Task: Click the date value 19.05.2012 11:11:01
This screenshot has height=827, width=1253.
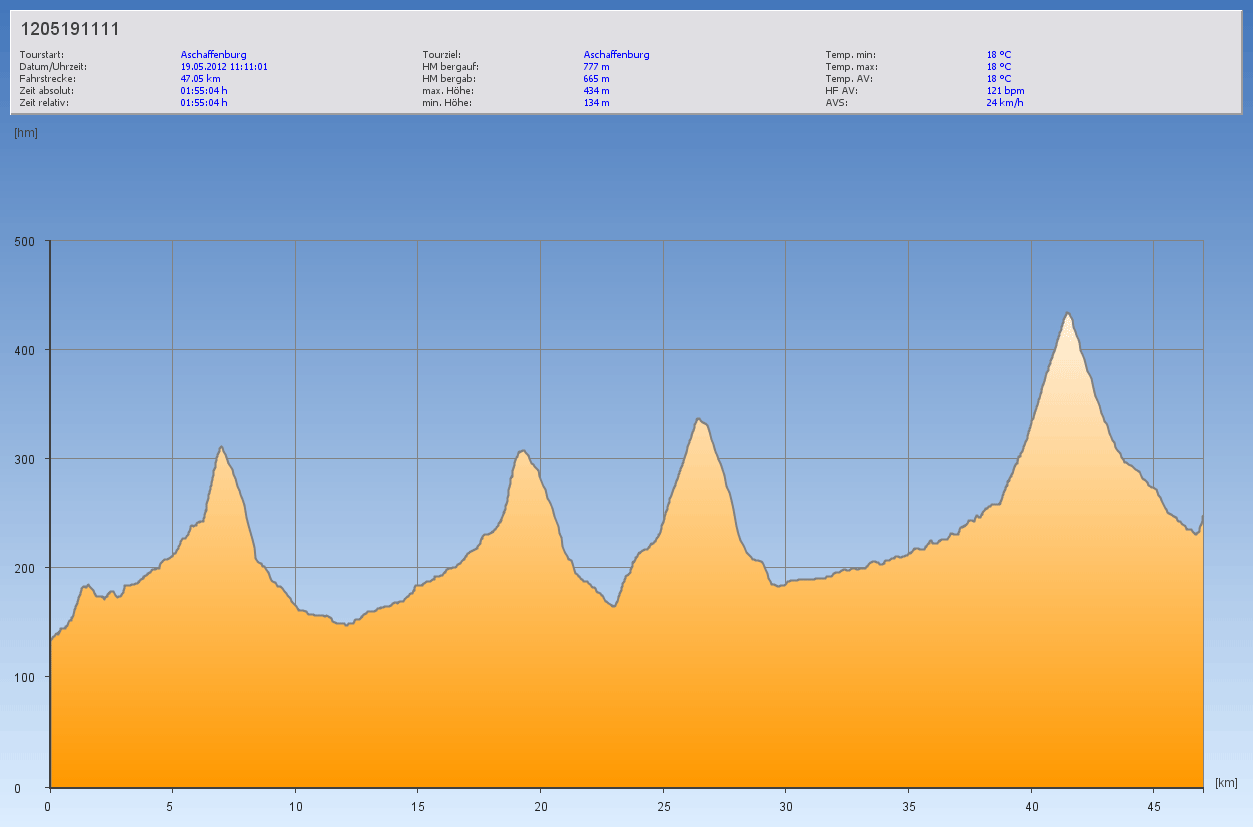Action: click(223, 67)
